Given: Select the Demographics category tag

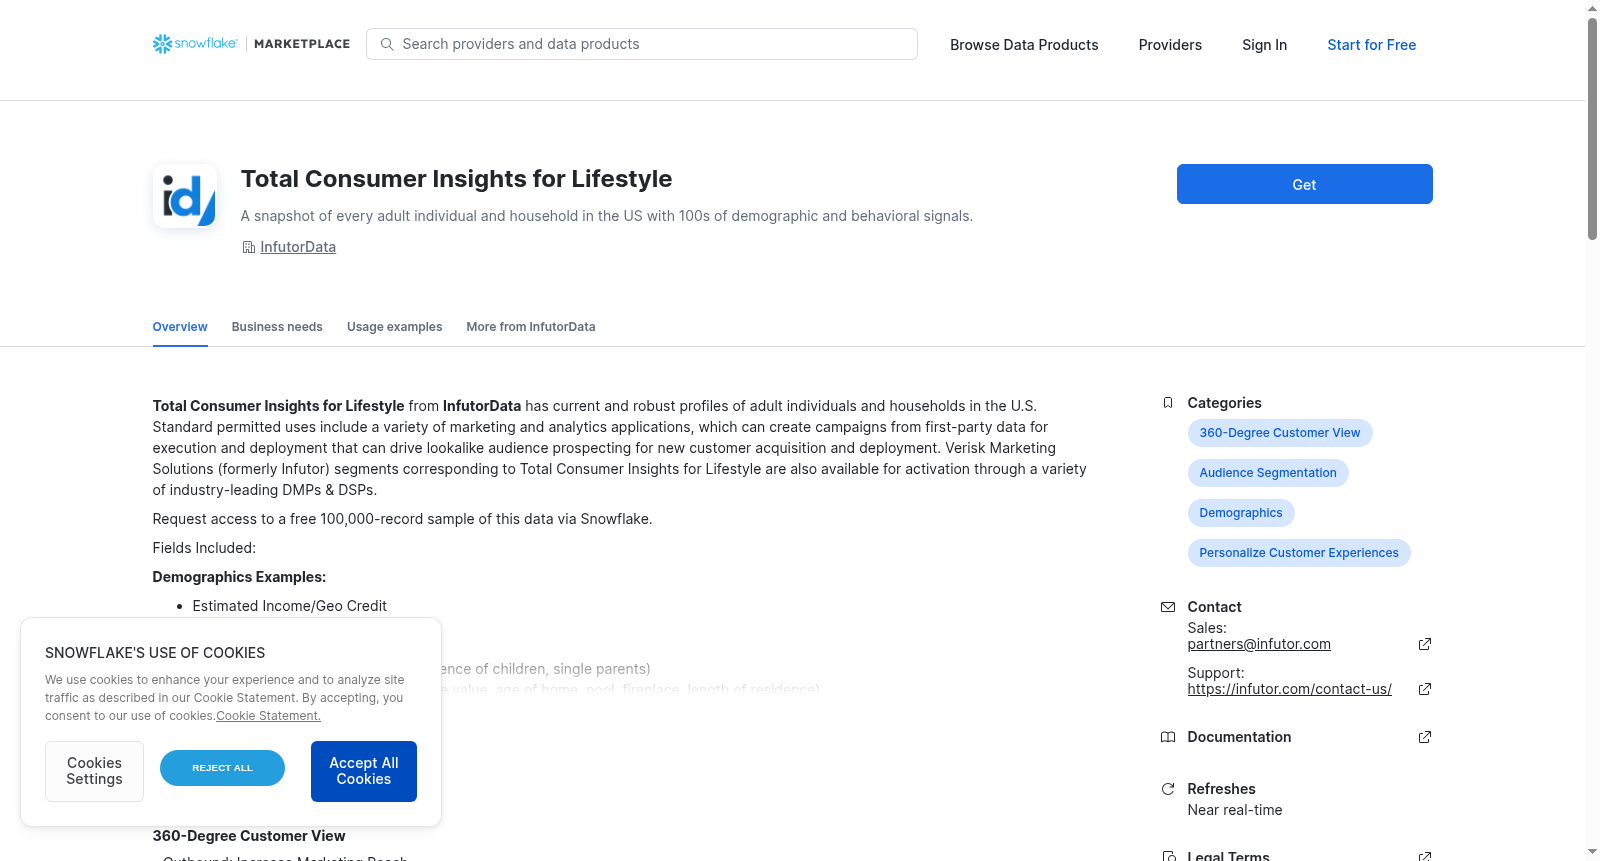Looking at the screenshot, I should coord(1241,513).
